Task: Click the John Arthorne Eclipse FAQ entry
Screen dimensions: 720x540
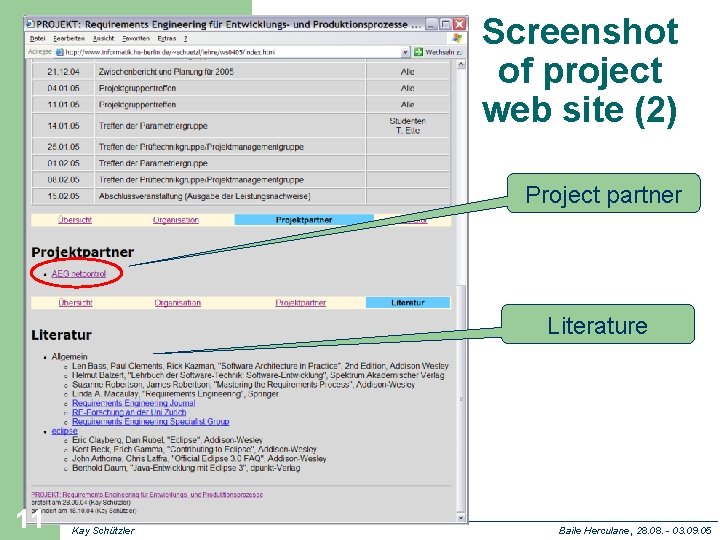Action: 199,458
